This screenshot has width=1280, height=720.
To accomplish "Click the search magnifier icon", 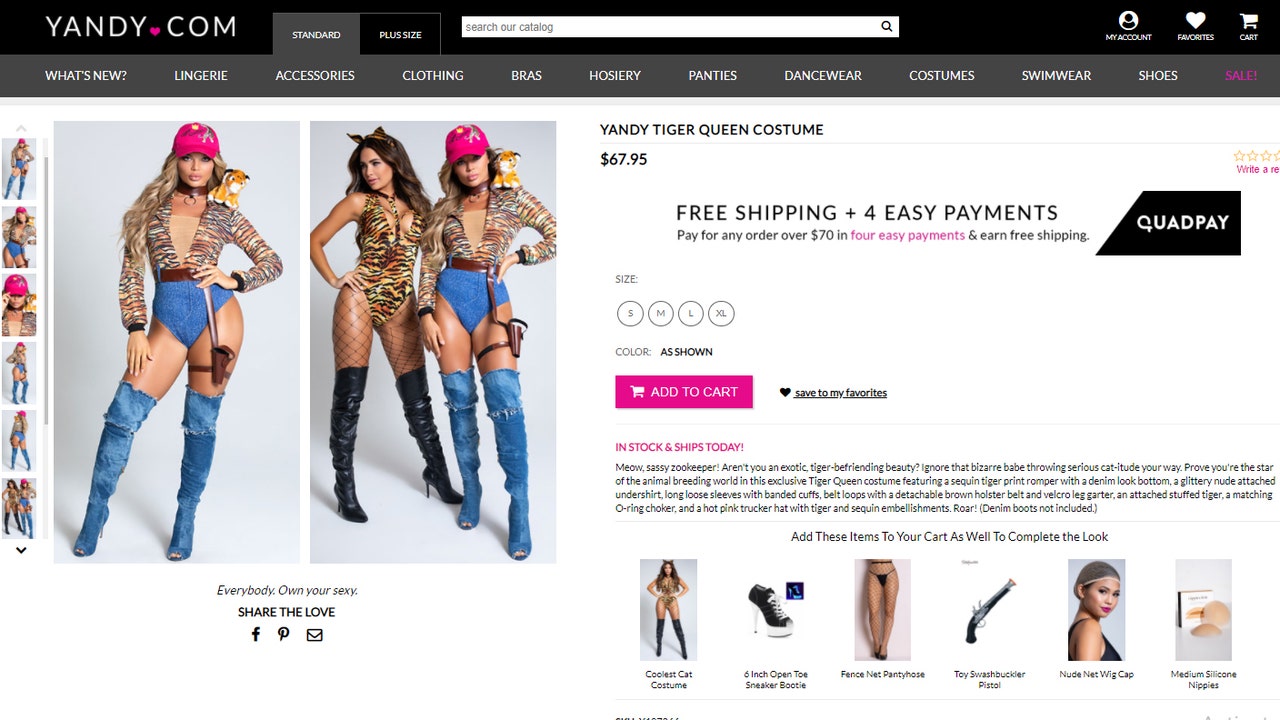I will pos(886,27).
